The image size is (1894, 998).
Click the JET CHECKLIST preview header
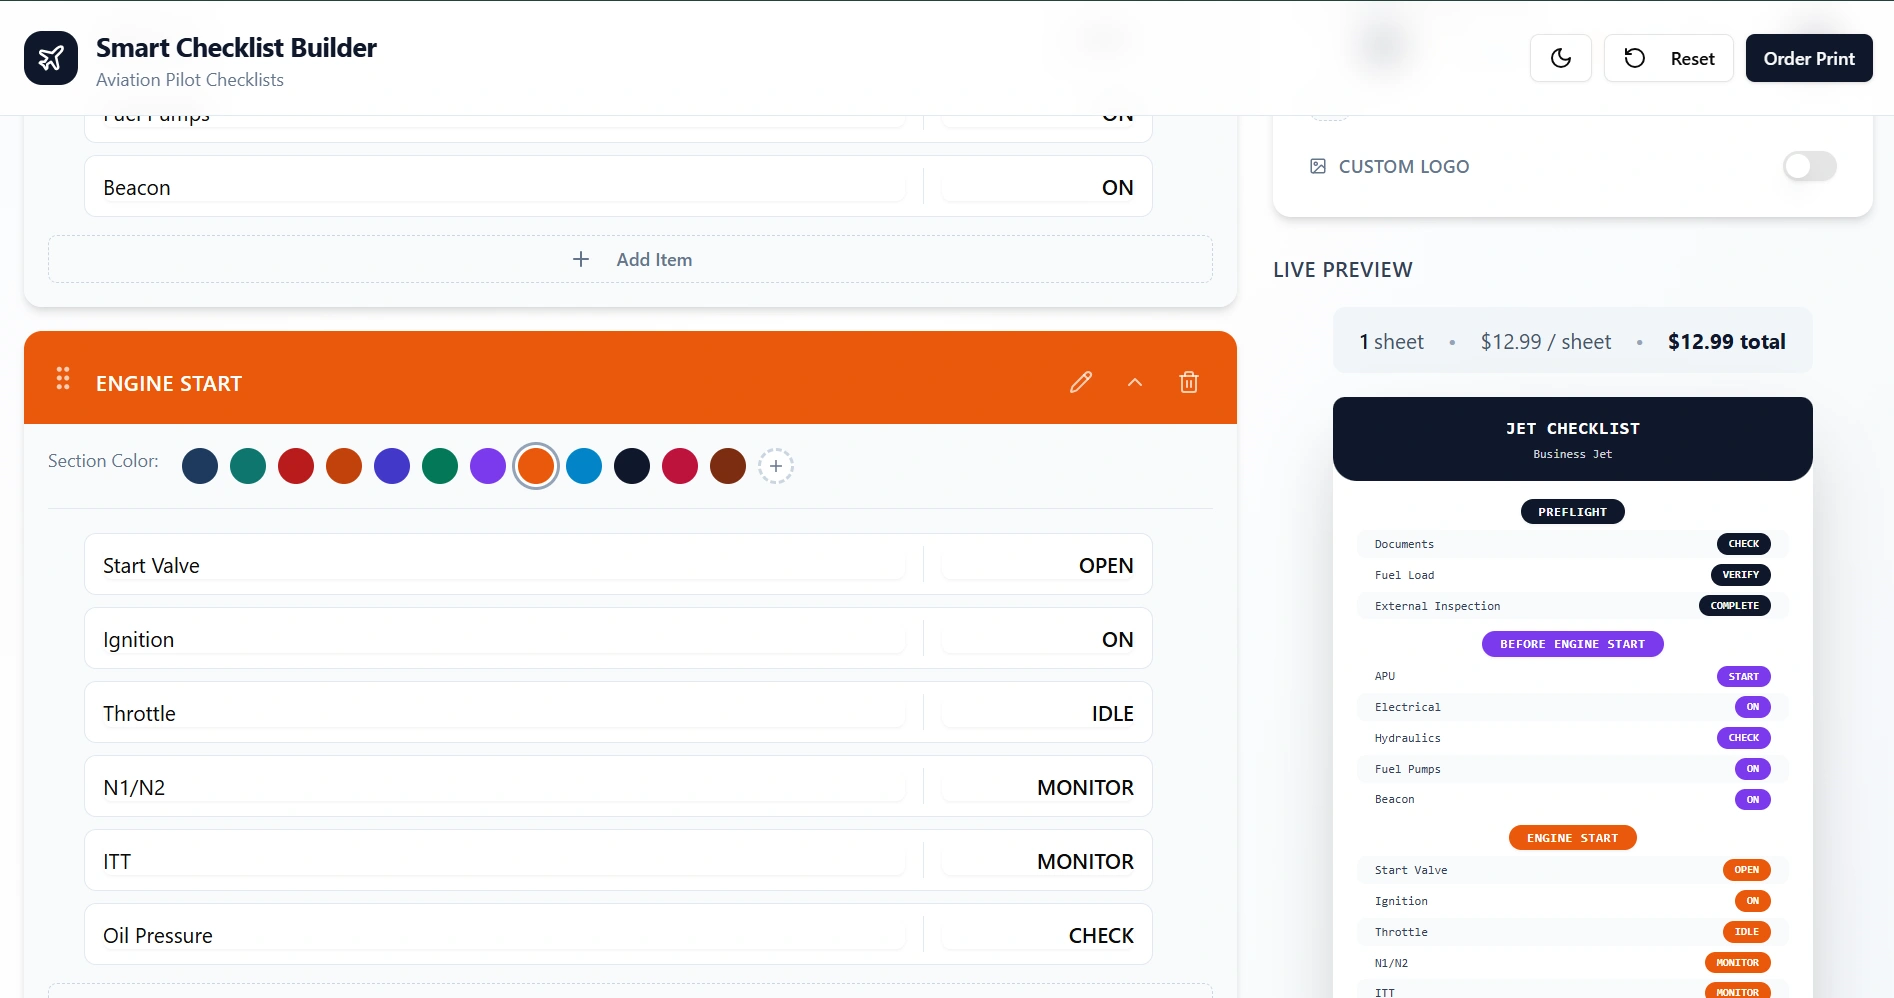click(x=1572, y=428)
